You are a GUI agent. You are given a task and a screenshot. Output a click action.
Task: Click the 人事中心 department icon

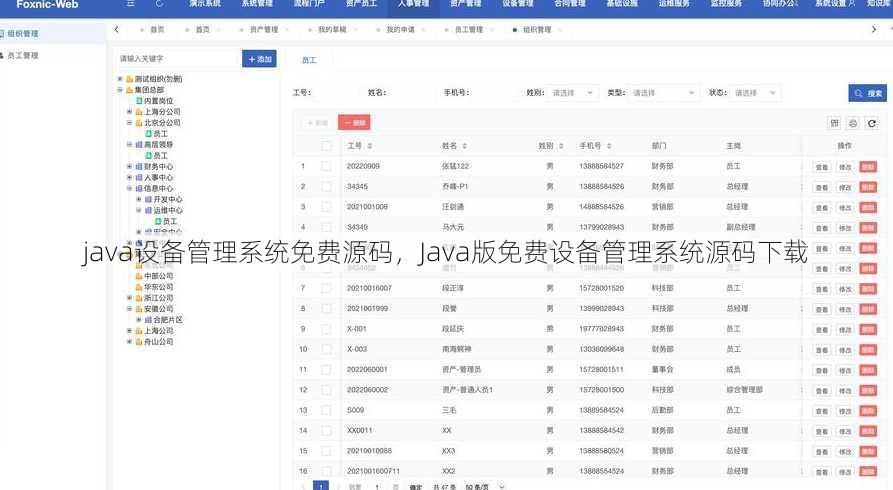point(139,178)
